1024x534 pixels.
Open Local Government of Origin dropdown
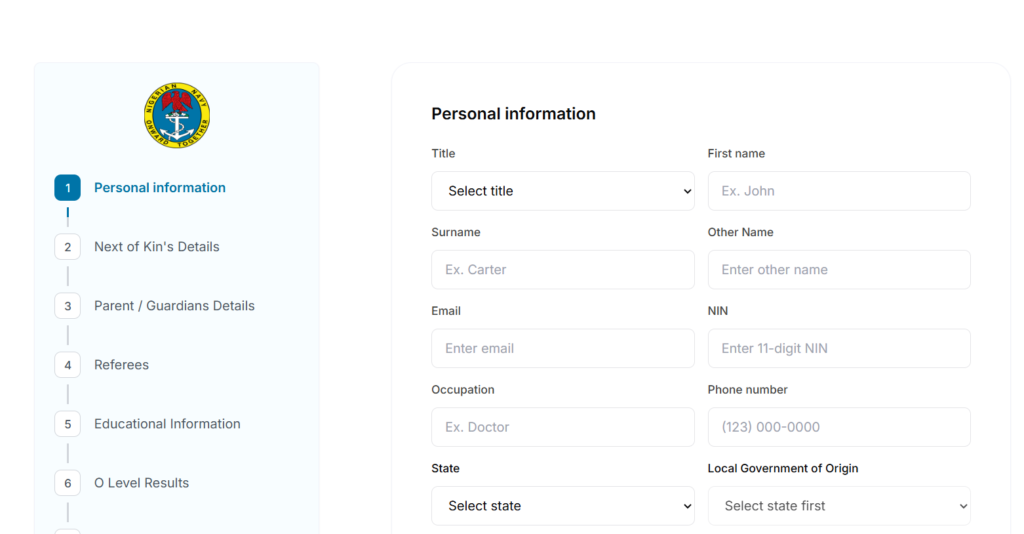[x=839, y=506]
